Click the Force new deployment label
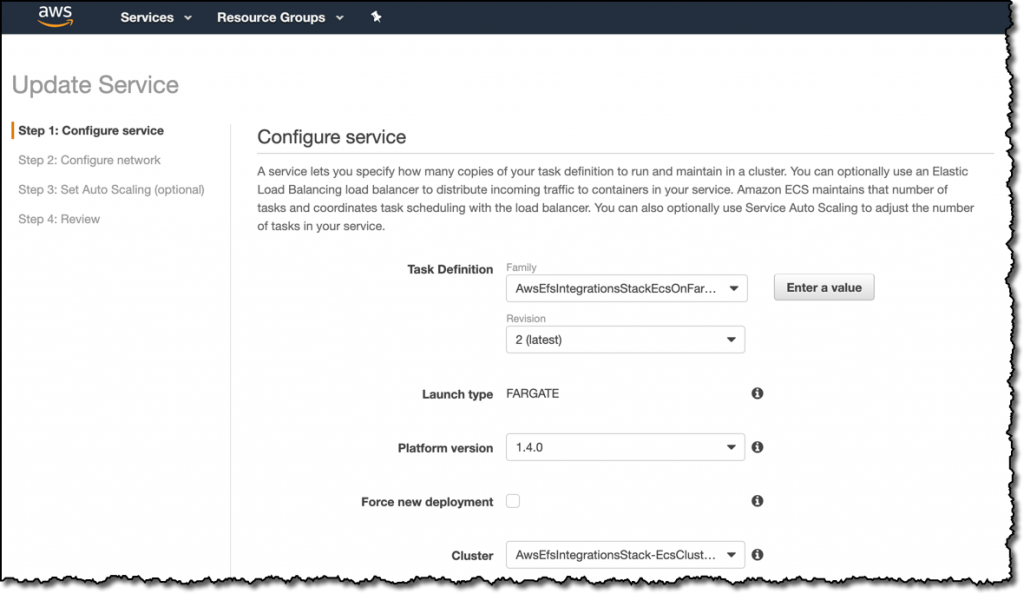The height and width of the screenshot is (594, 1024). tap(427, 502)
